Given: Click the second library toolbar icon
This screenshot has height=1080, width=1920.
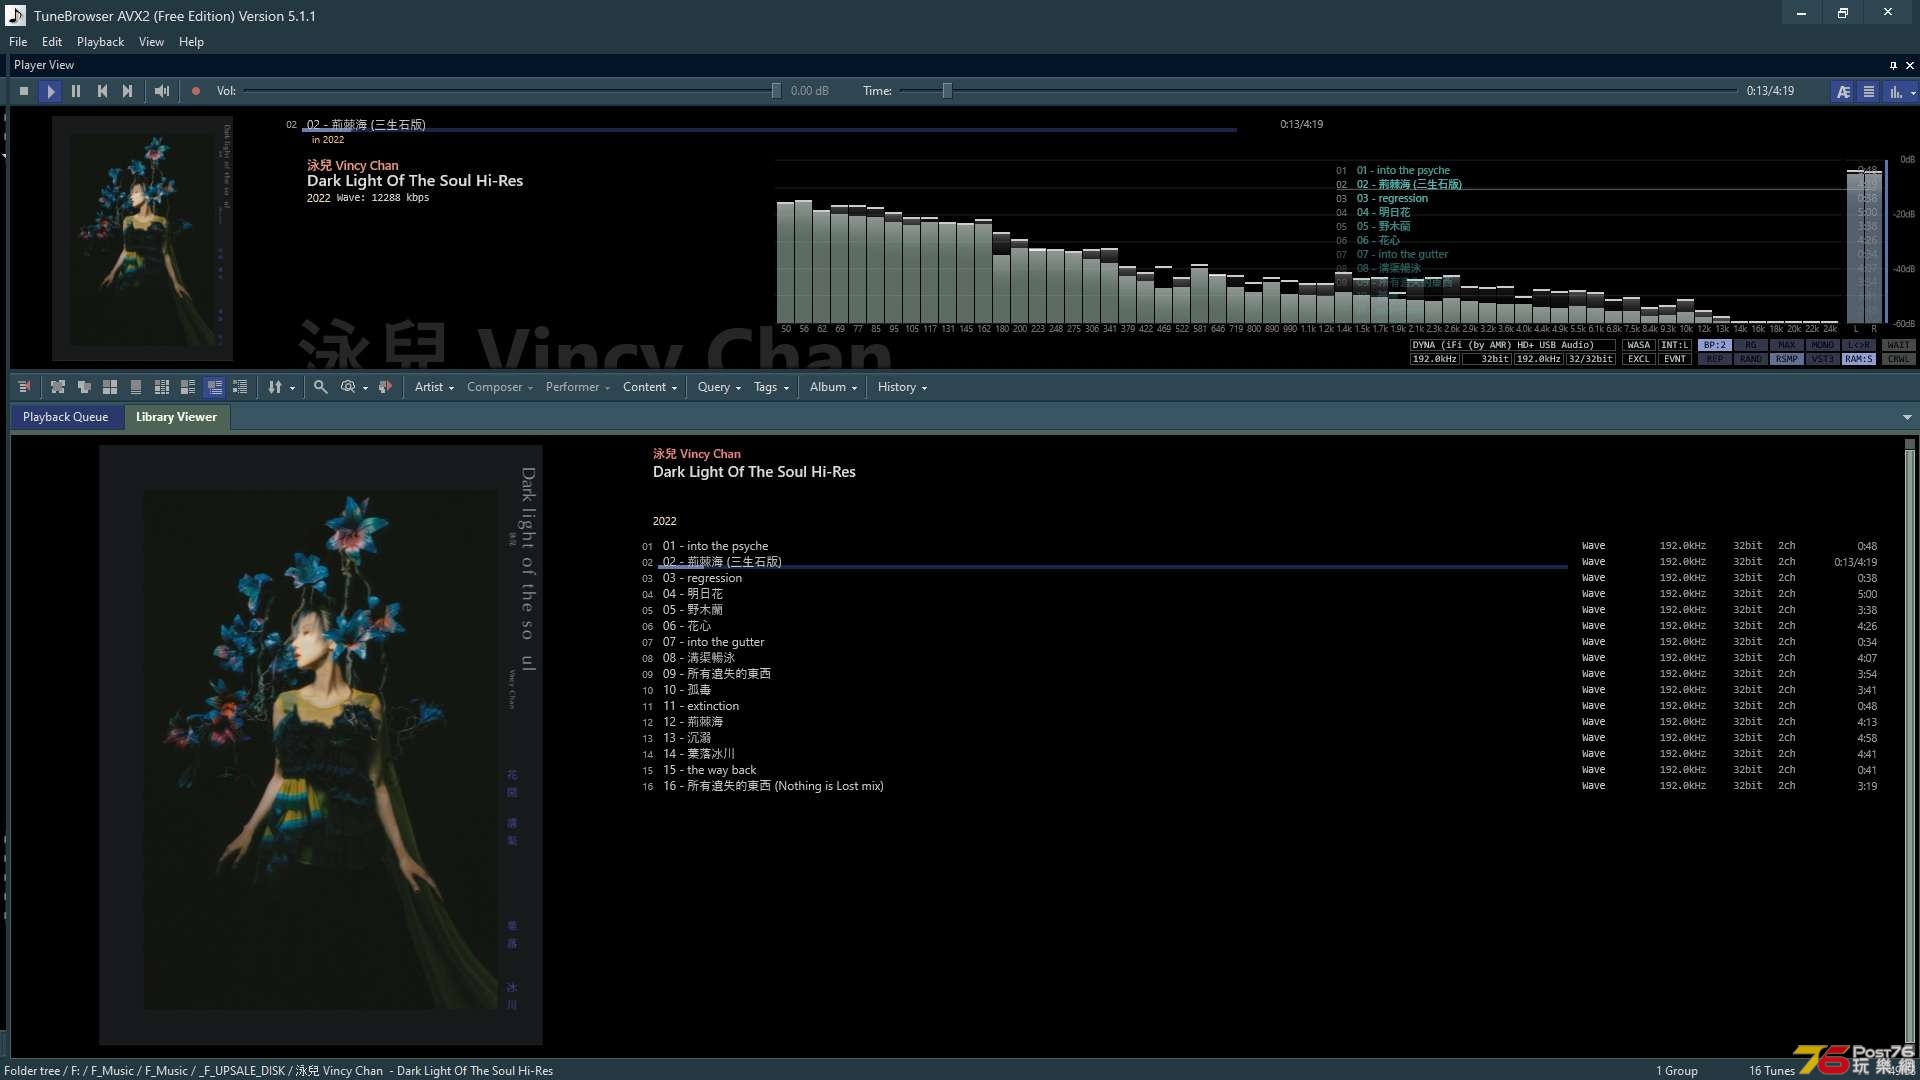Looking at the screenshot, I should click(58, 387).
